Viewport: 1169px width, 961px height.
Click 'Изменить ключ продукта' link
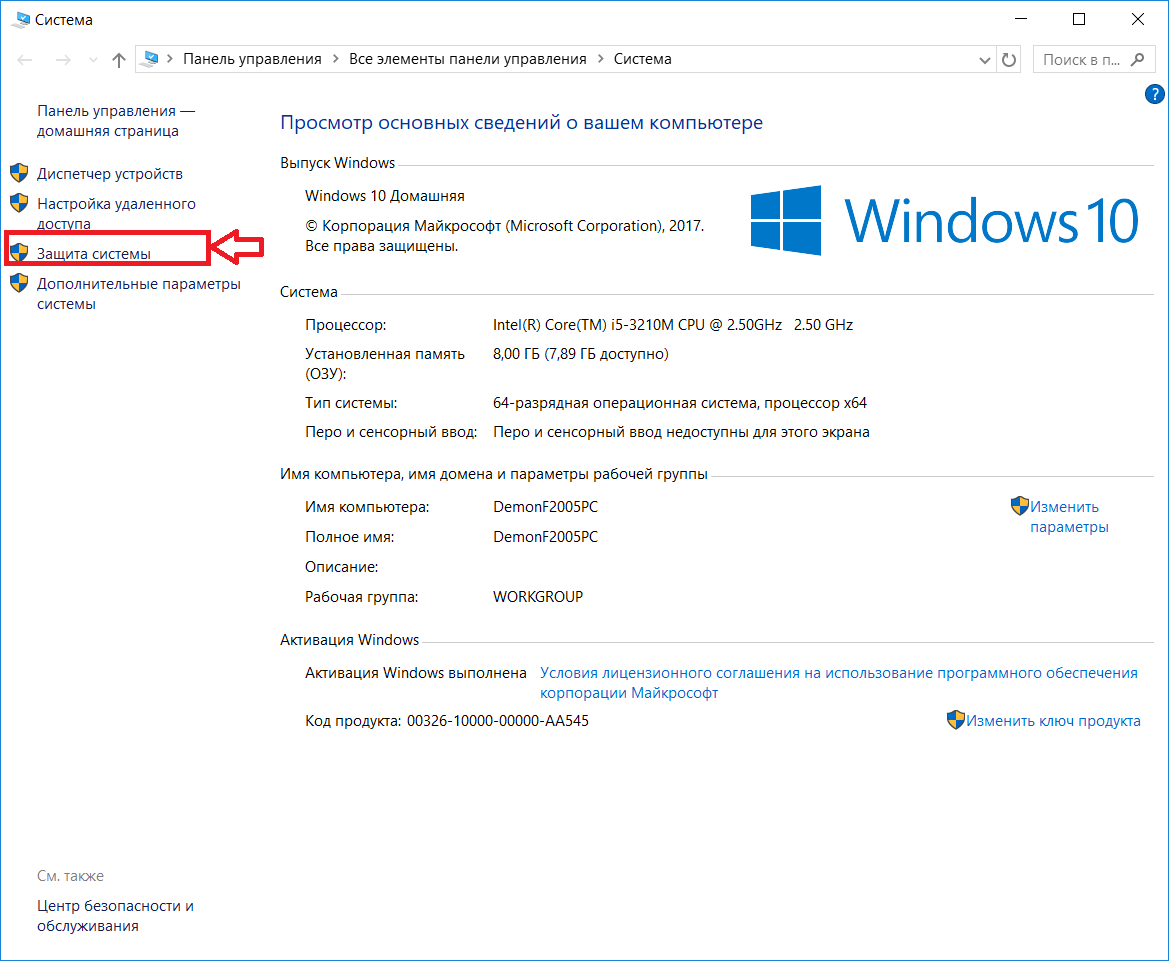[1053, 721]
